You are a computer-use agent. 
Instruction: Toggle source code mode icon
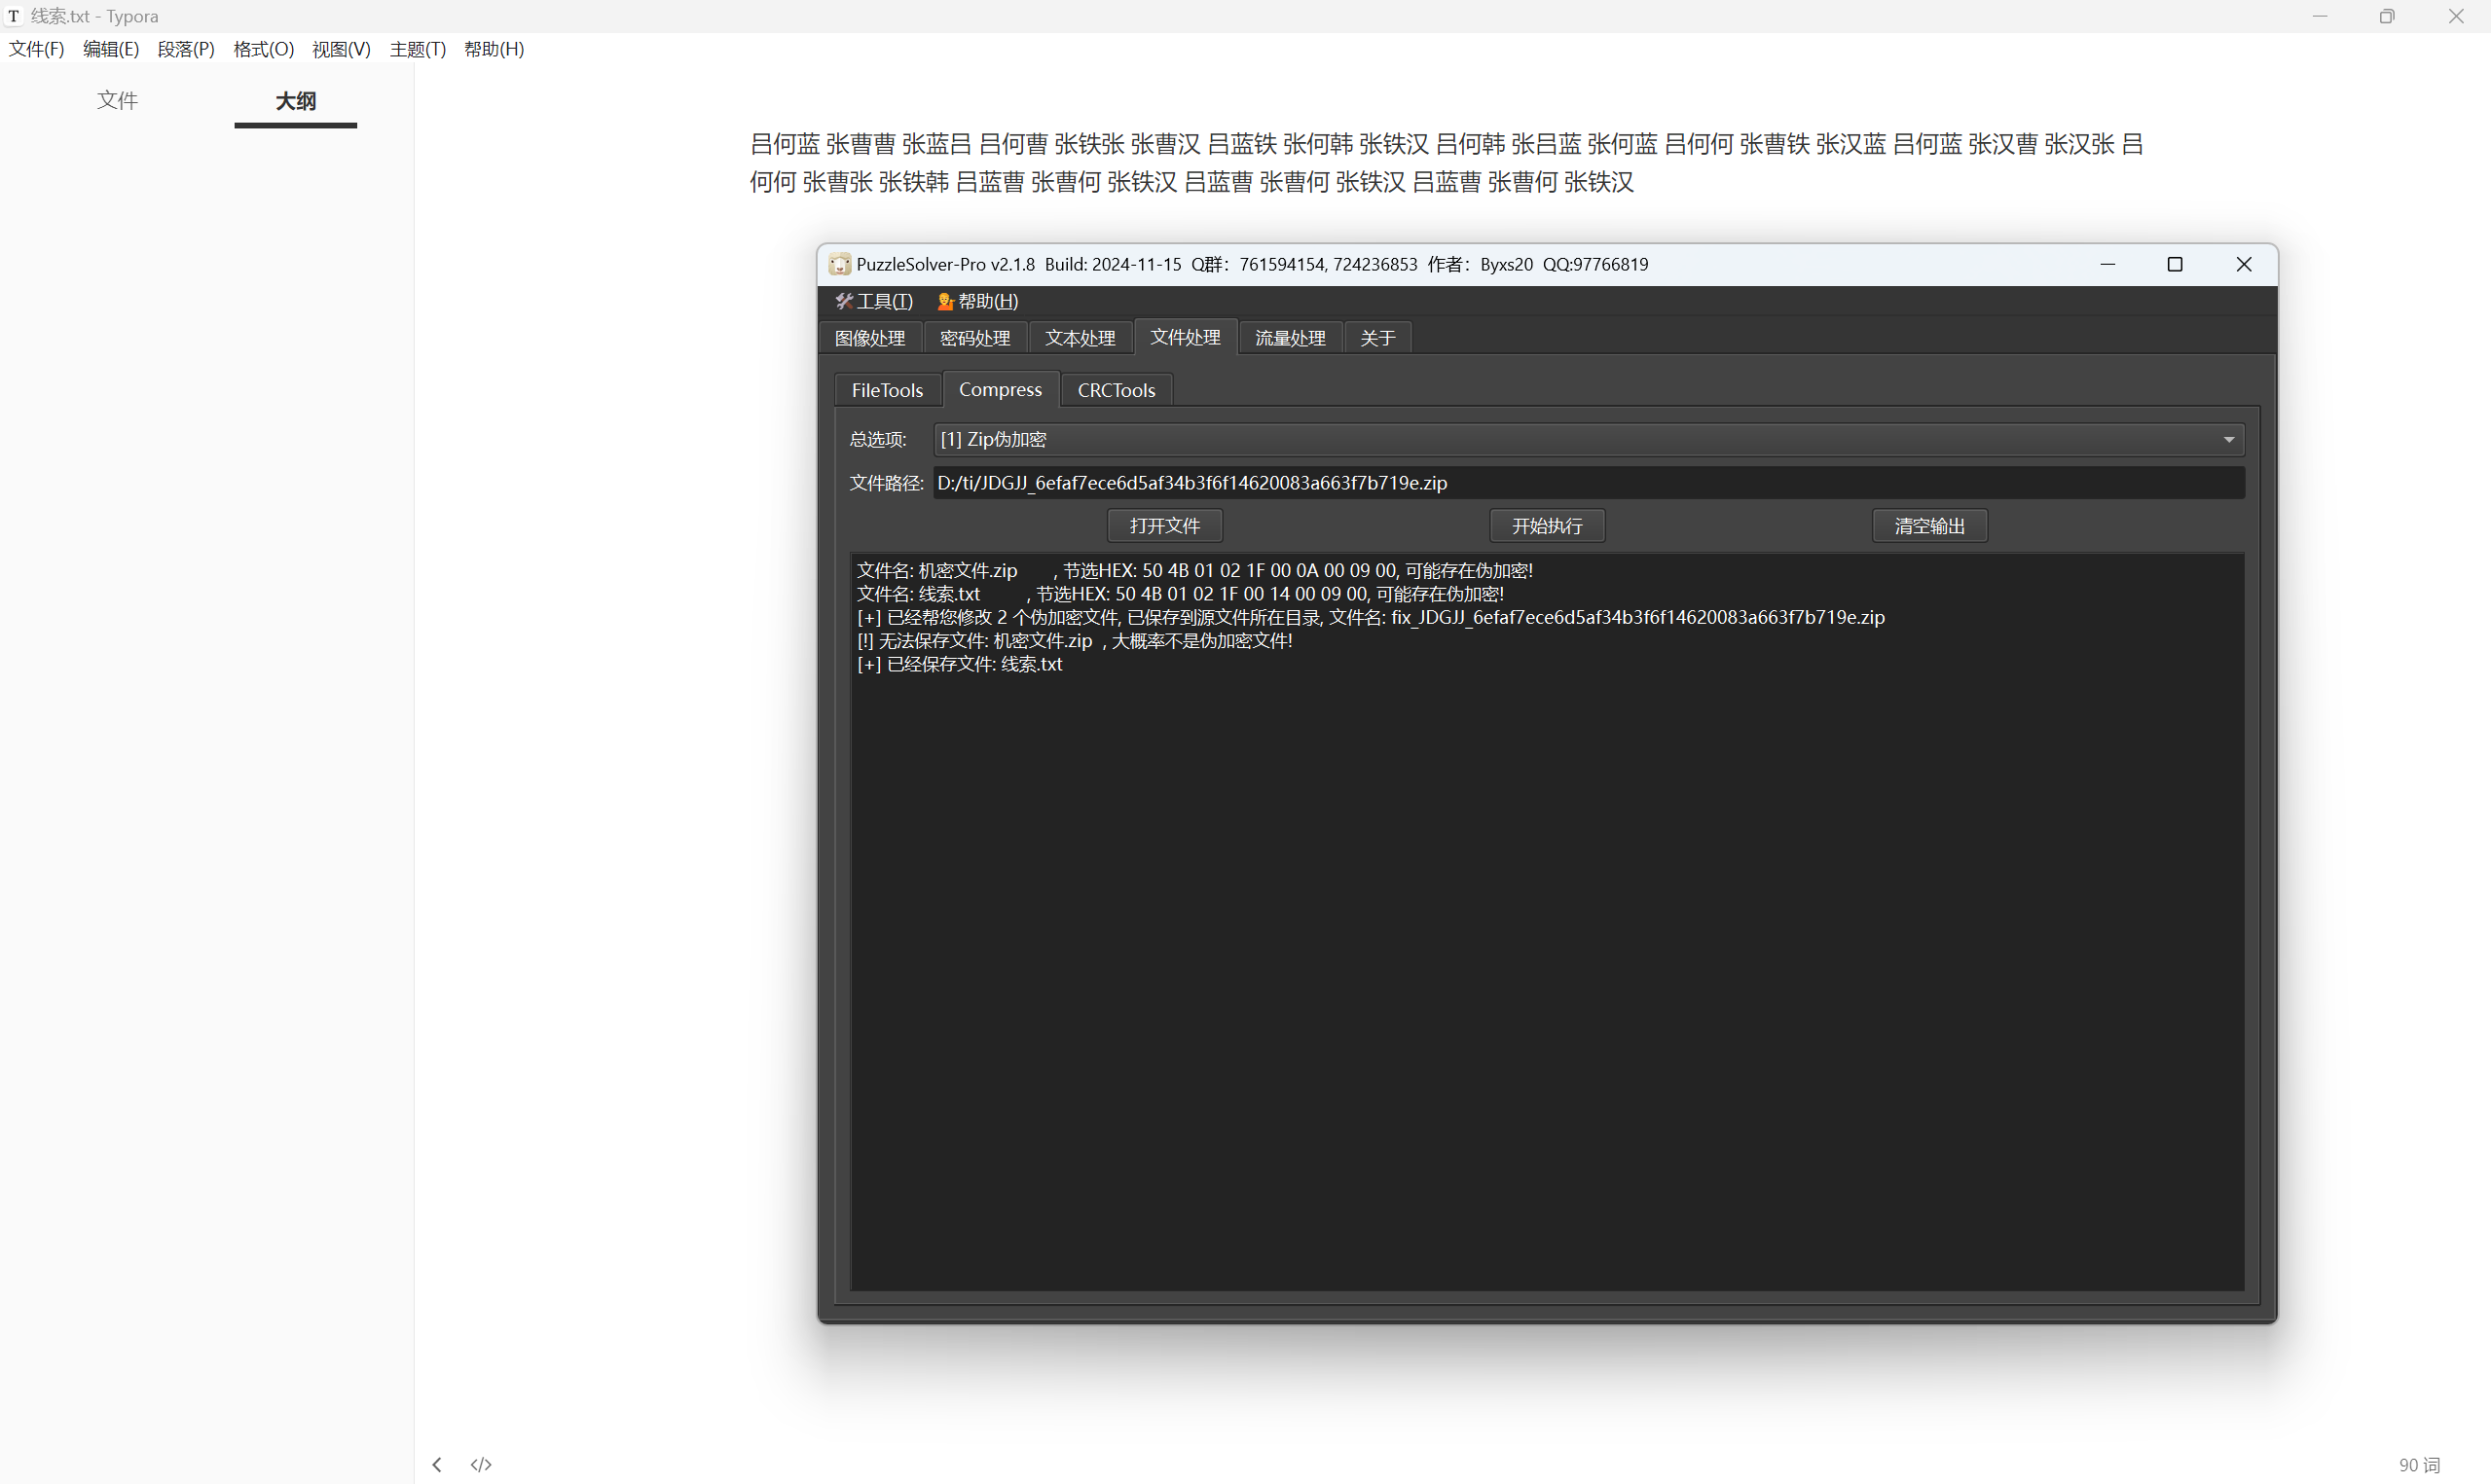[481, 1464]
